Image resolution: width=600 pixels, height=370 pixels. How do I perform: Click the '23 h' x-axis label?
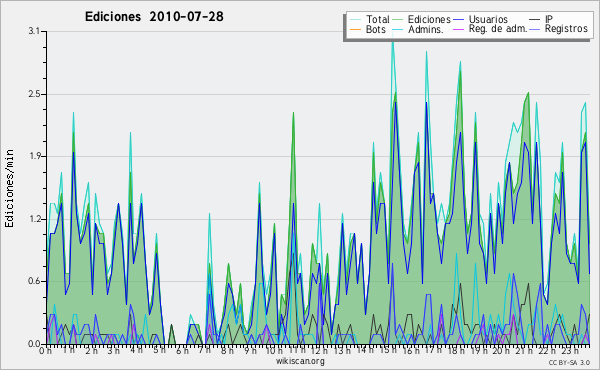[x=569, y=350]
